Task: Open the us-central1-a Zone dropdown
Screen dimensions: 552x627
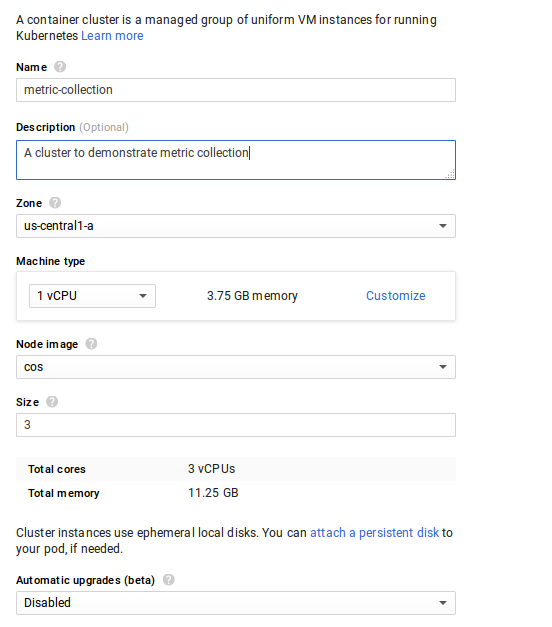Action: click(x=236, y=226)
